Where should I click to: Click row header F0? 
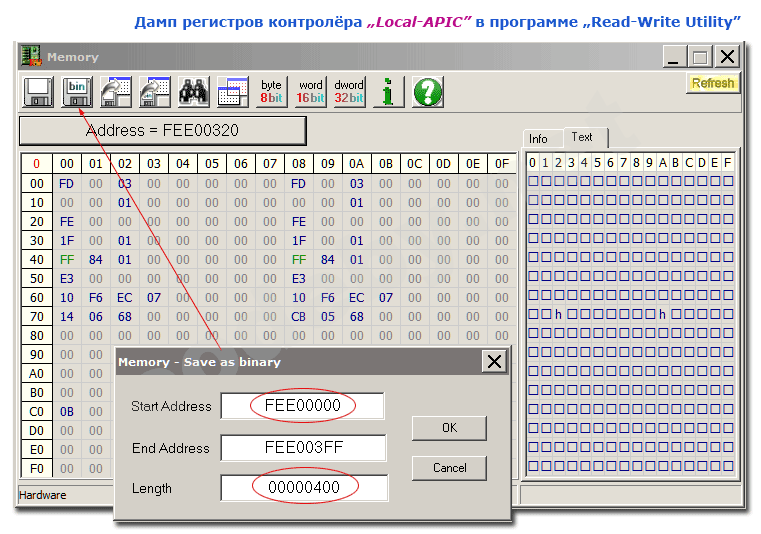(x=37, y=469)
